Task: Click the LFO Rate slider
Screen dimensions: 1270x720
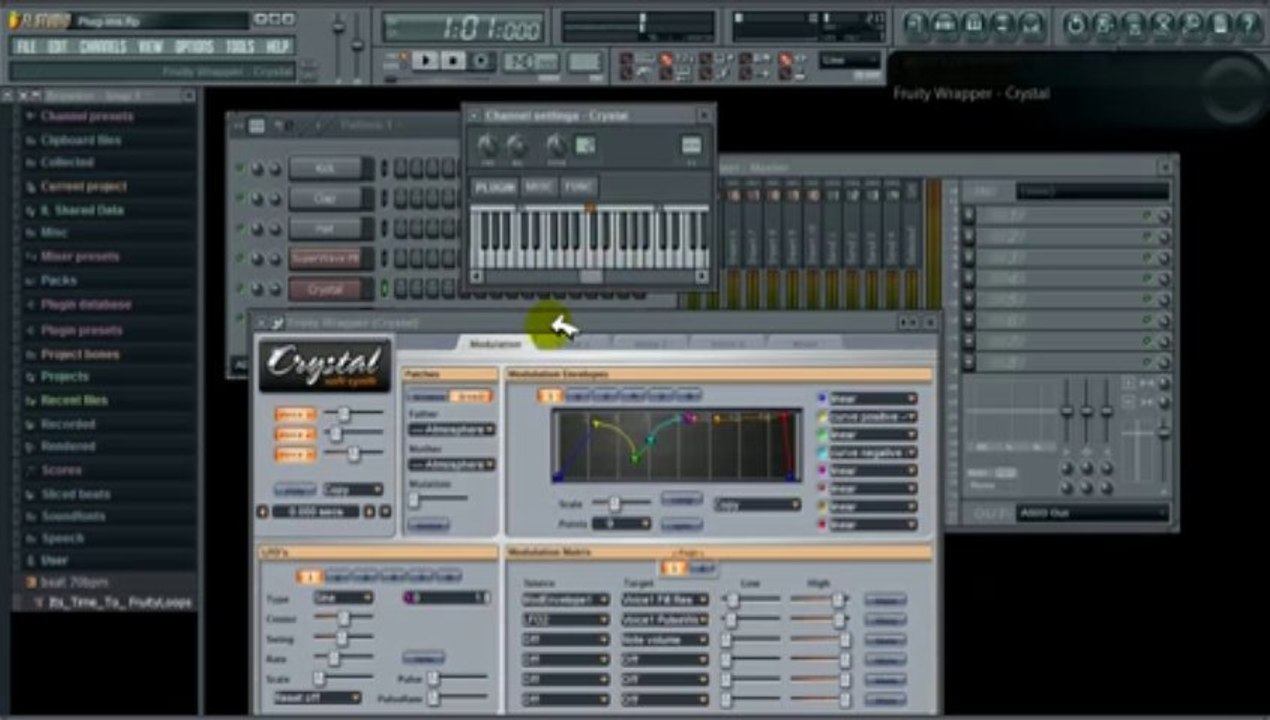Action: pos(345,657)
